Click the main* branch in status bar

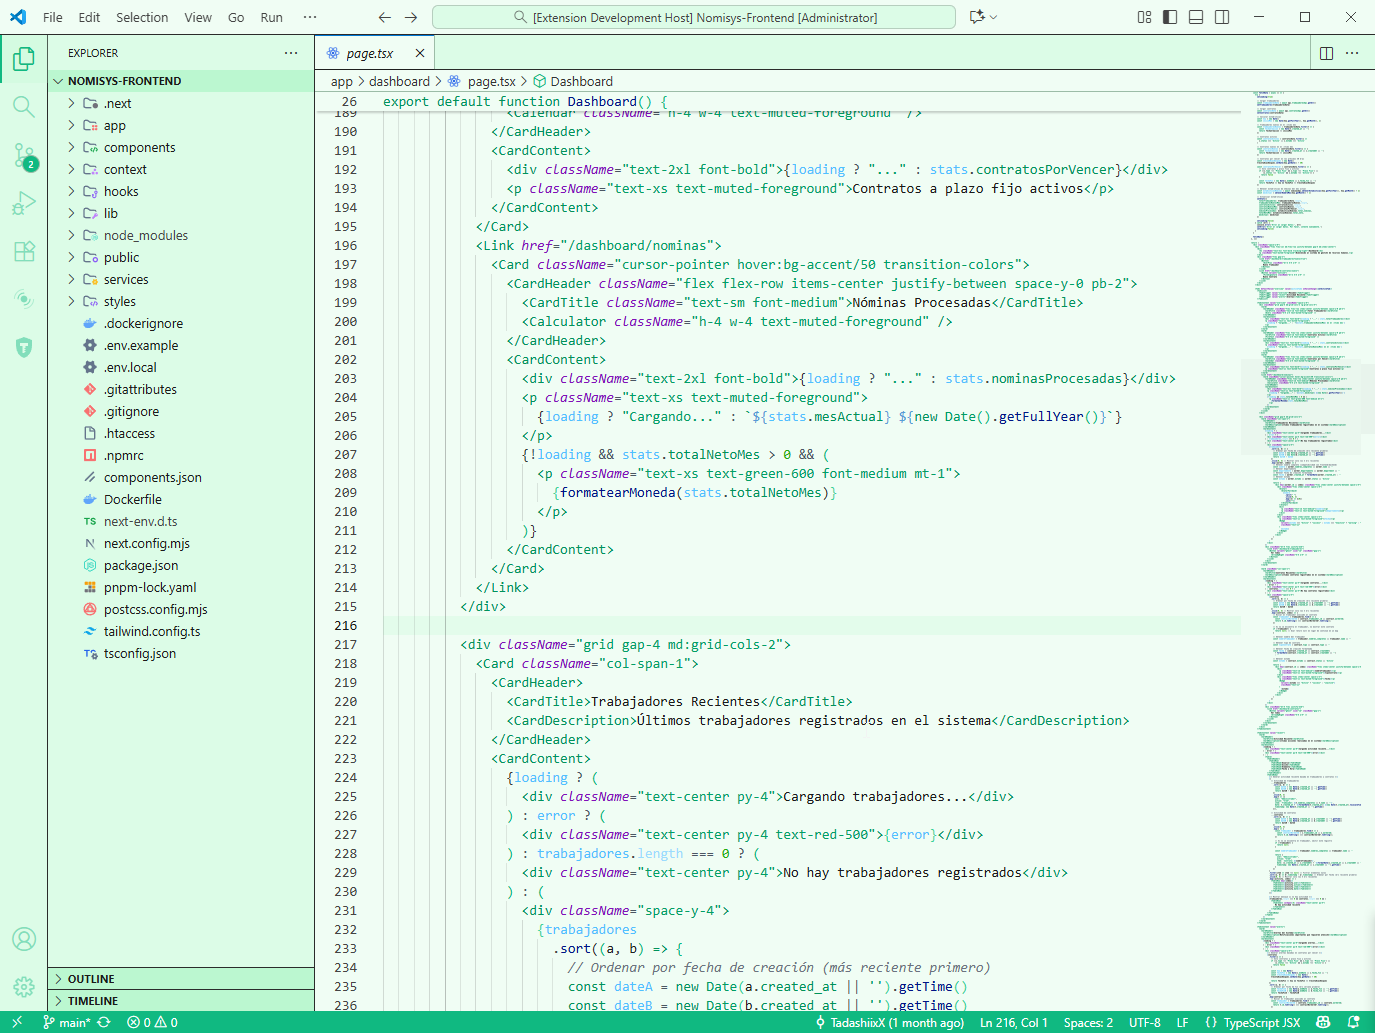coord(66,1022)
